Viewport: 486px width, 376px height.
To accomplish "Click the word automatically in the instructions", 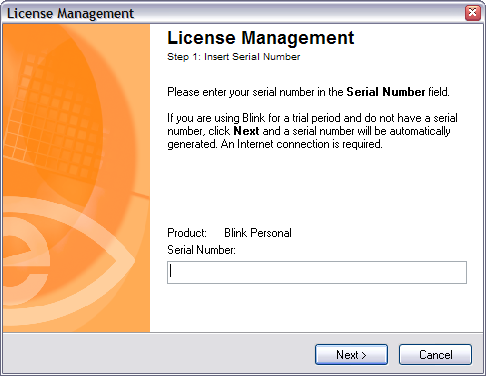I will 420,131.
